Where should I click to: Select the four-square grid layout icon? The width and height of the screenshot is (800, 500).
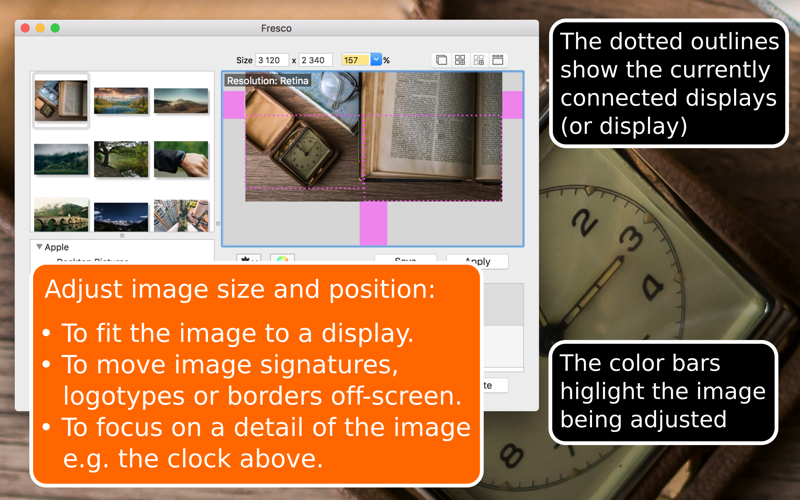pyautogui.click(x=460, y=60)
